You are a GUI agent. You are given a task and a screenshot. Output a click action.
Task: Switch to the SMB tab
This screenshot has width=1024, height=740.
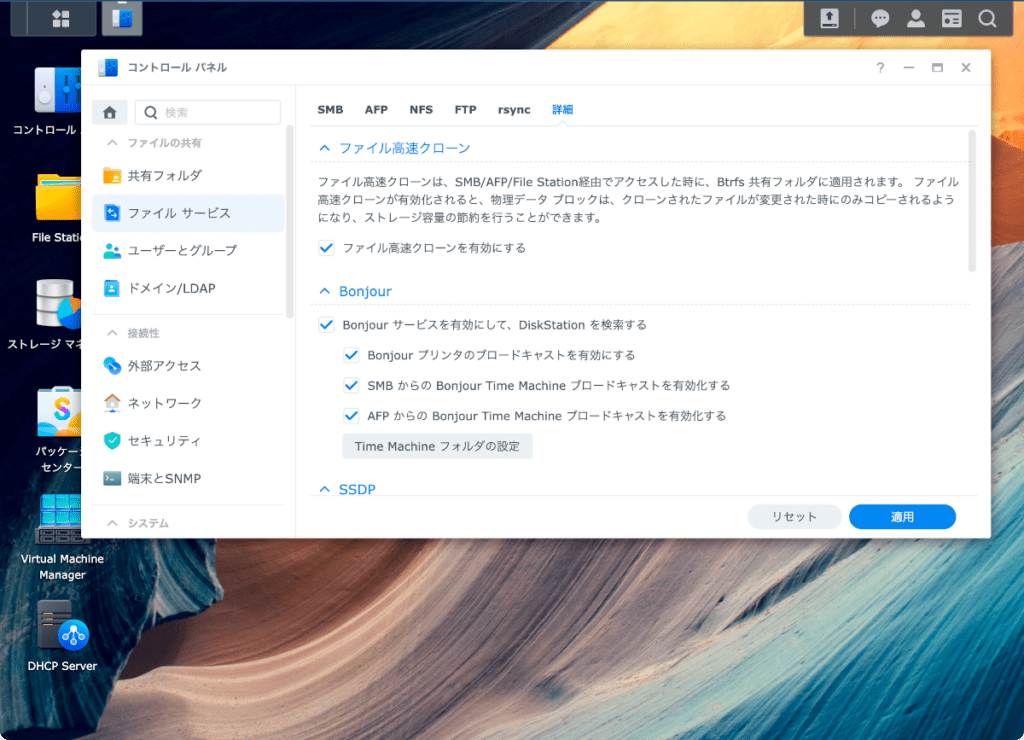point(330,110)
